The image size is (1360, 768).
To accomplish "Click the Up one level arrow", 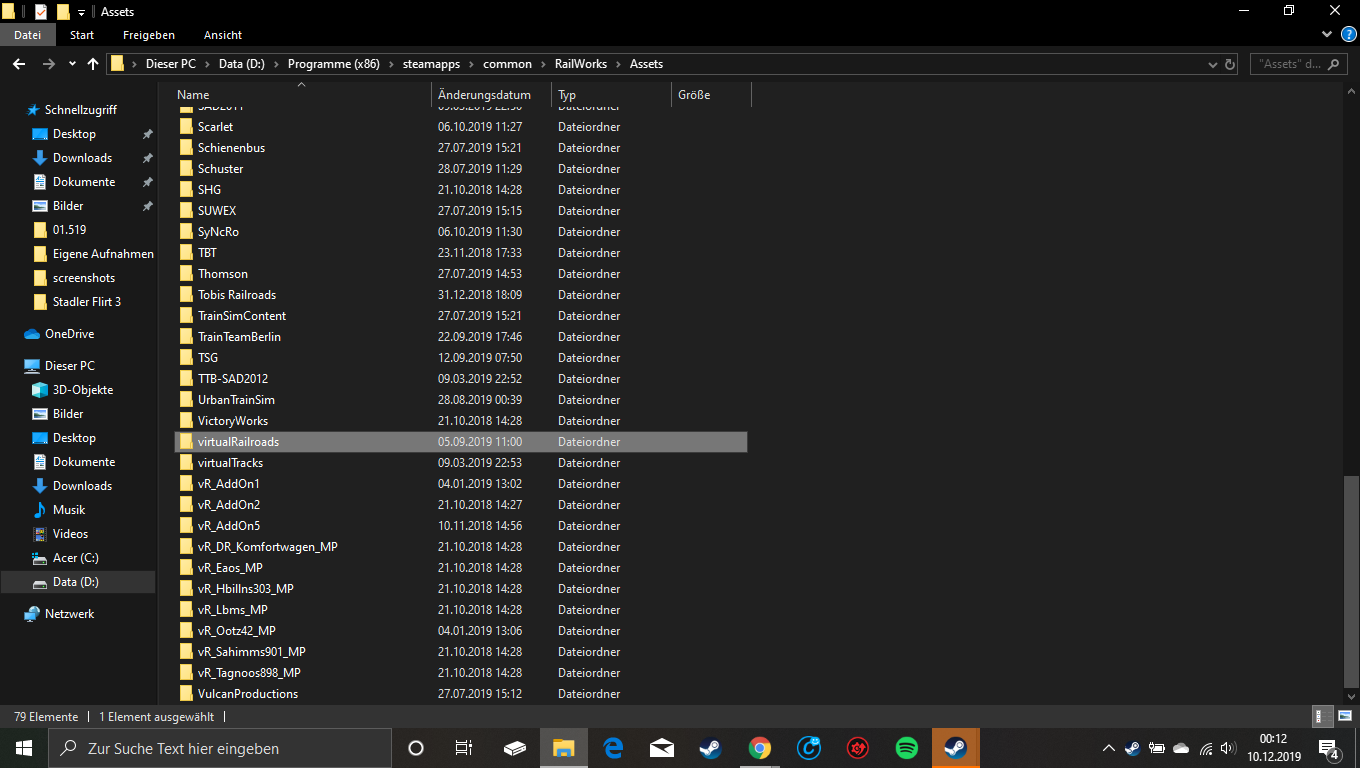I will pyautogui.click(x=93, y=64).
